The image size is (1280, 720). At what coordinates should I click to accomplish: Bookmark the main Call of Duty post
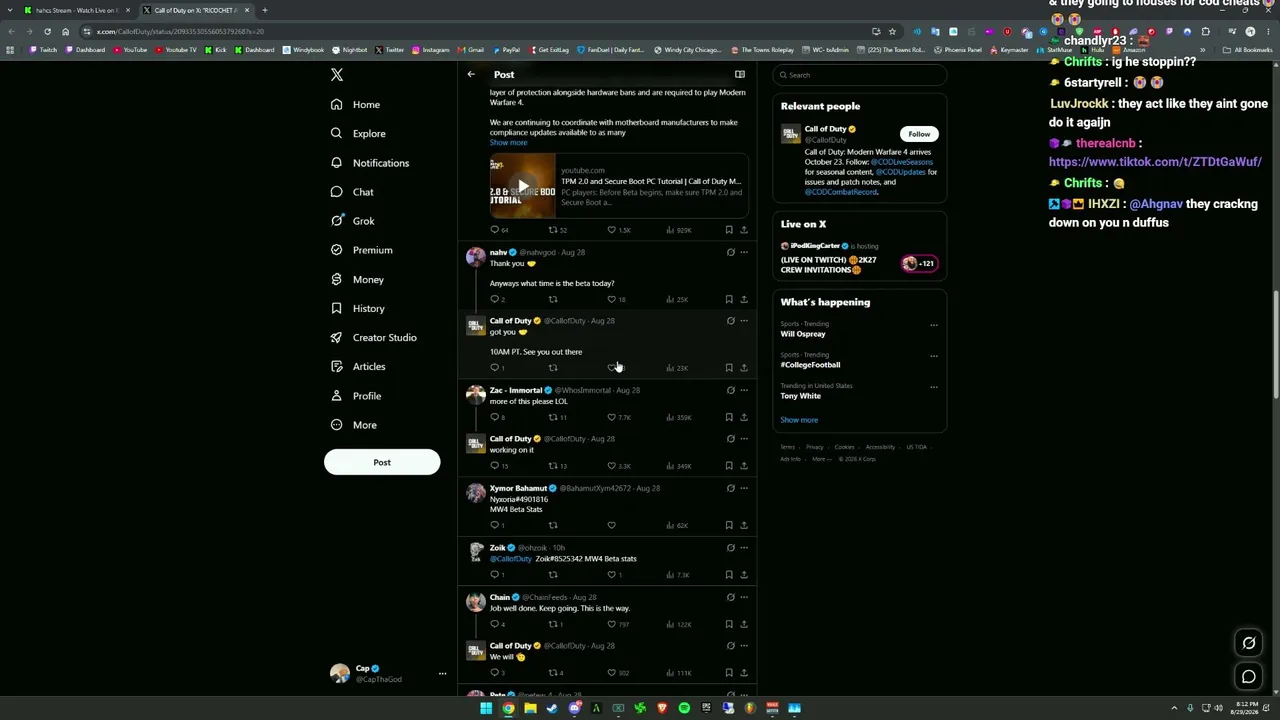point(729,230)
